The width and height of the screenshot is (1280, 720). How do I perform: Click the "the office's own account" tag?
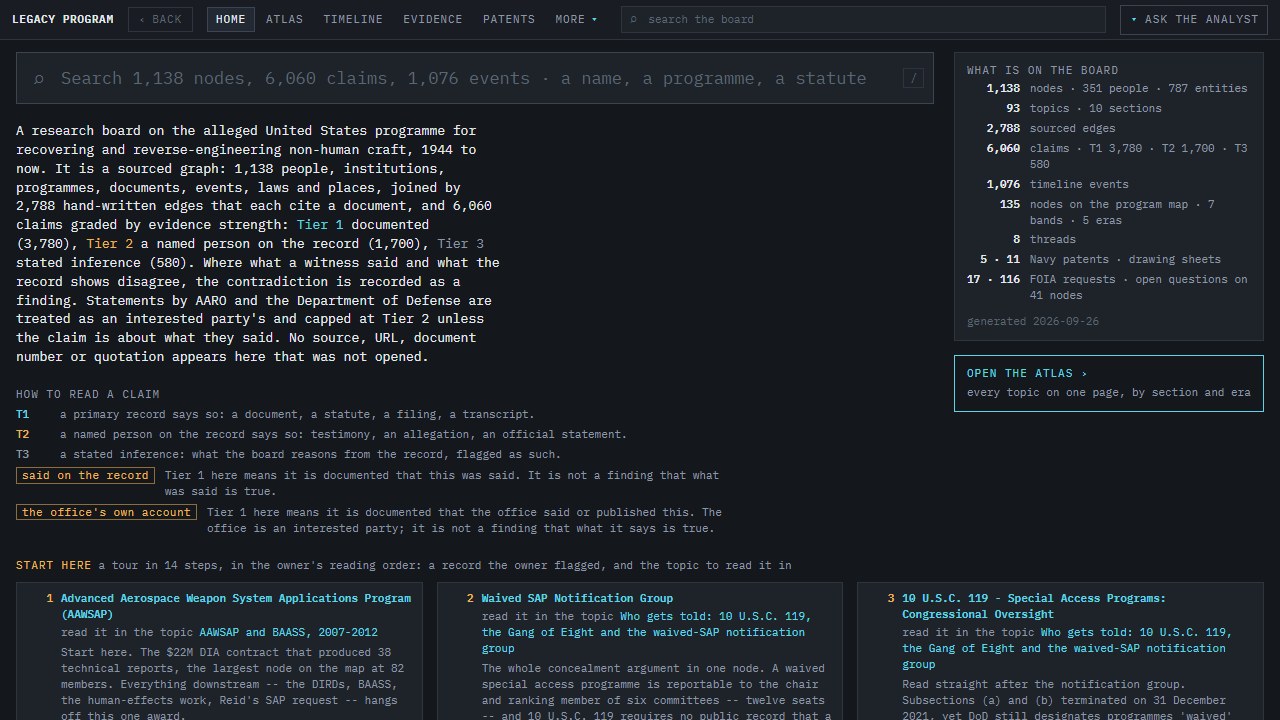106,512
